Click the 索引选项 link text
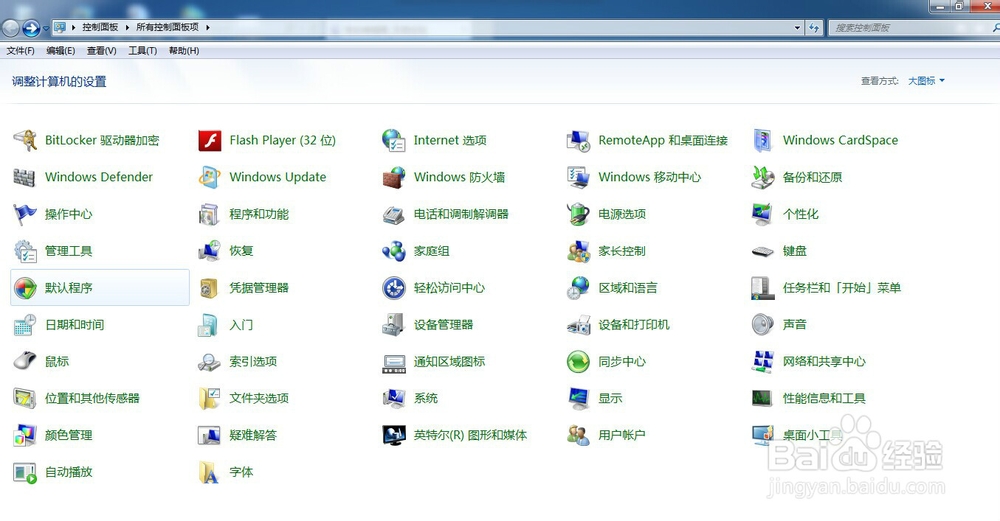This screenshot has height=521, width=1000. [253, 362]
